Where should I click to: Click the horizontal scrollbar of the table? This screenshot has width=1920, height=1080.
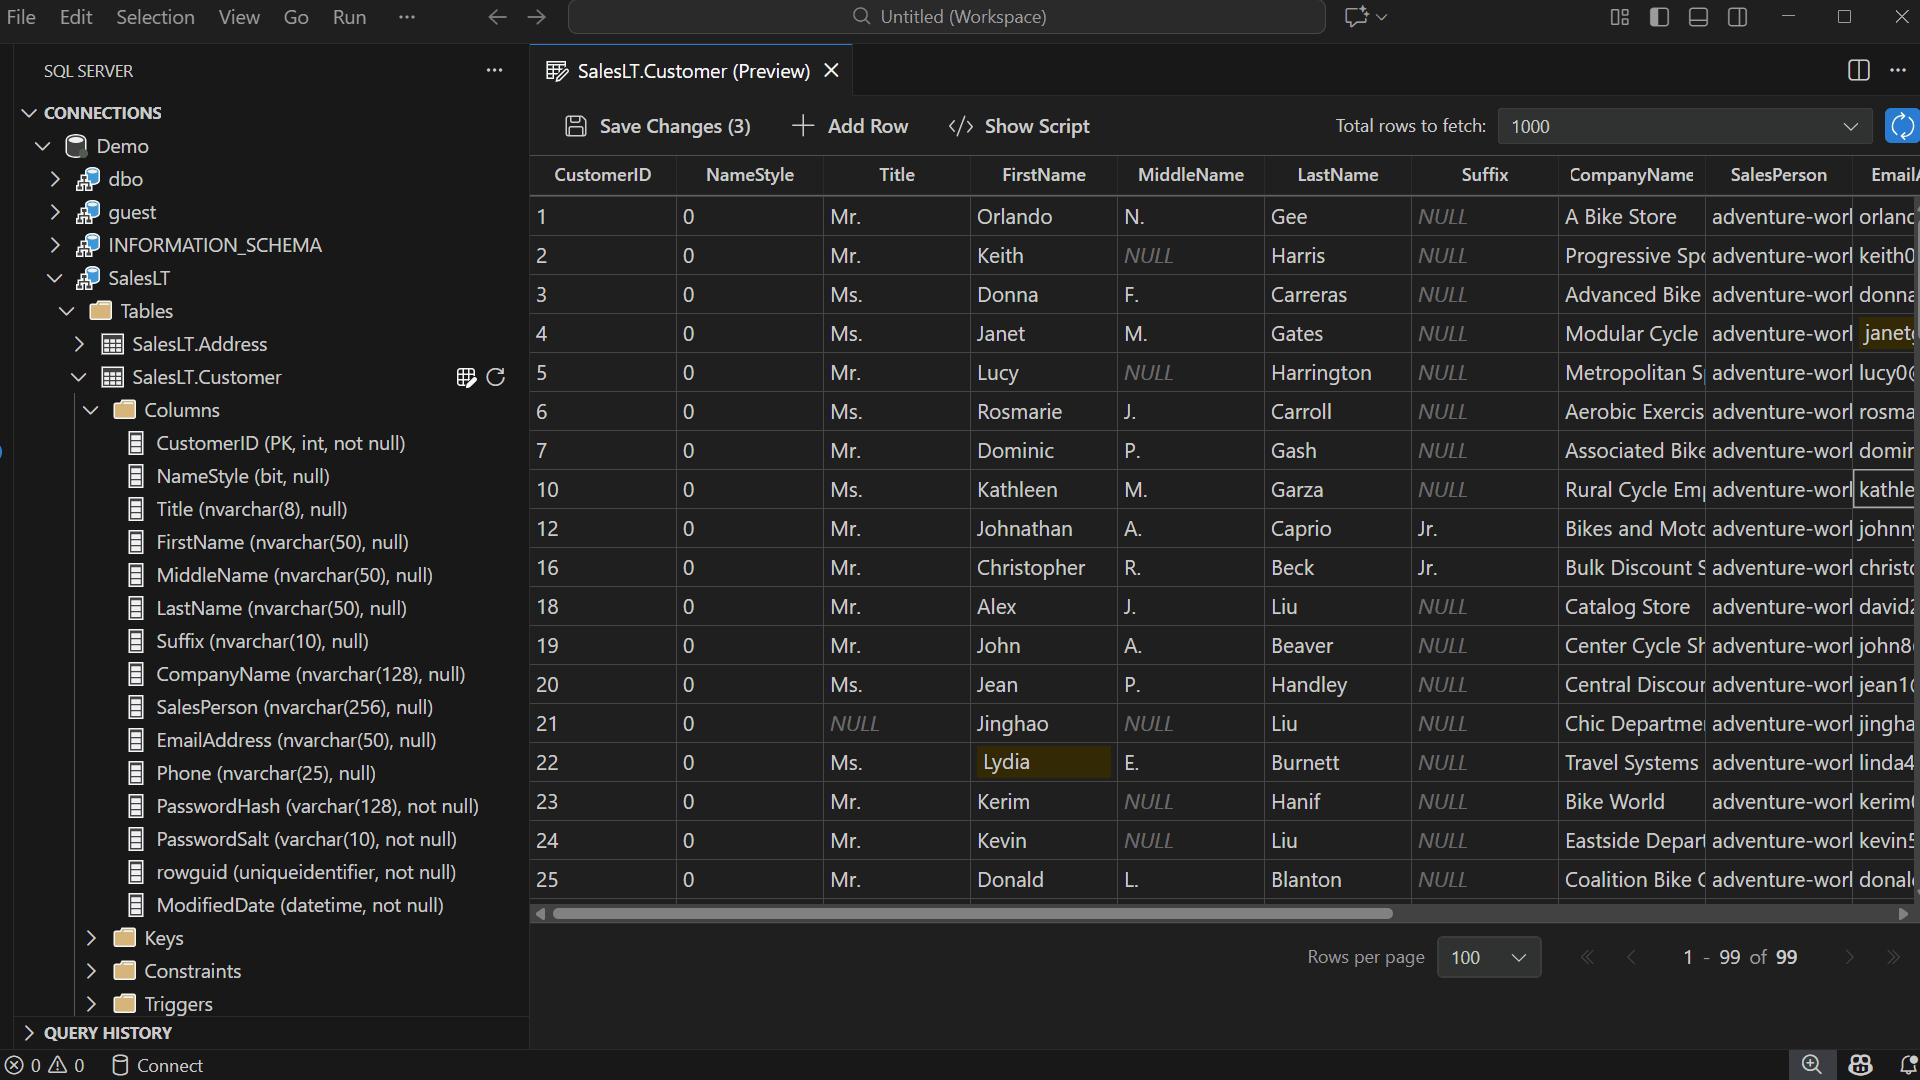[x=972, y=913]
